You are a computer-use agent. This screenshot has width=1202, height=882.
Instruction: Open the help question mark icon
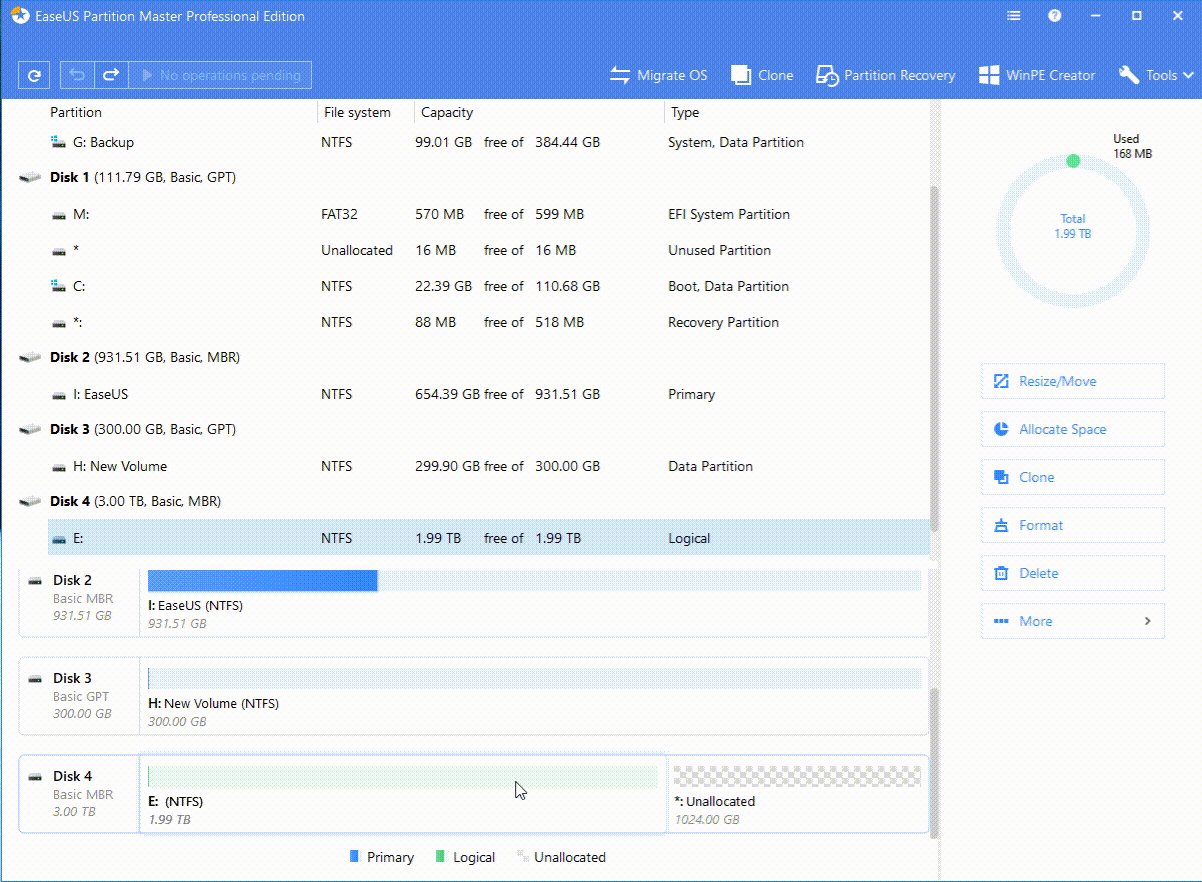pyautogui.click(x=1055, y=16)
